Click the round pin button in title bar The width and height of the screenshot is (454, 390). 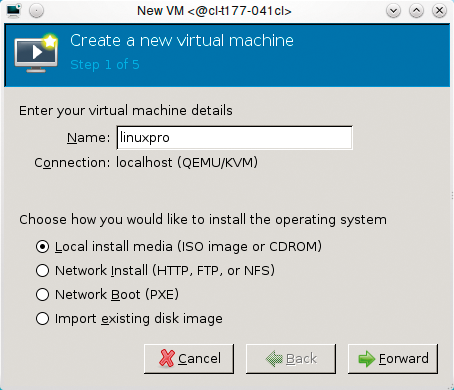click(36, 11)
